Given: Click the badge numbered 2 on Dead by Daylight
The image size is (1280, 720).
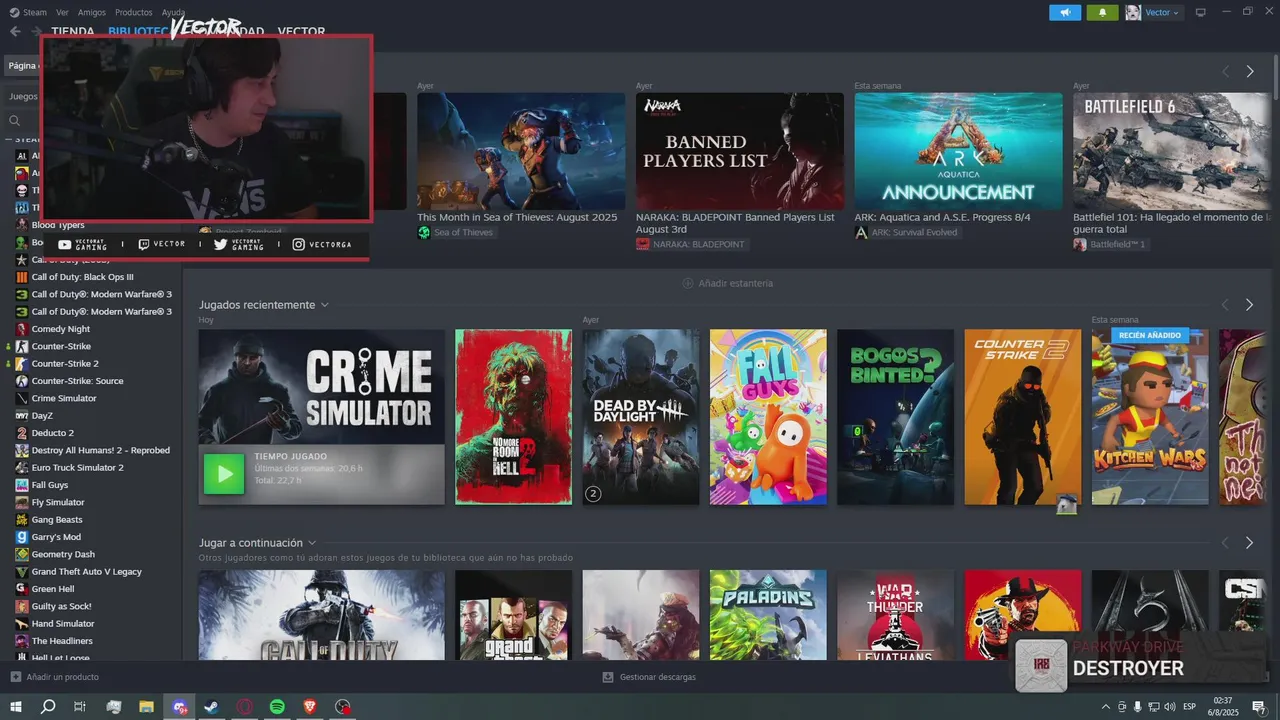Looking at the screenshot, I should 593,494.
